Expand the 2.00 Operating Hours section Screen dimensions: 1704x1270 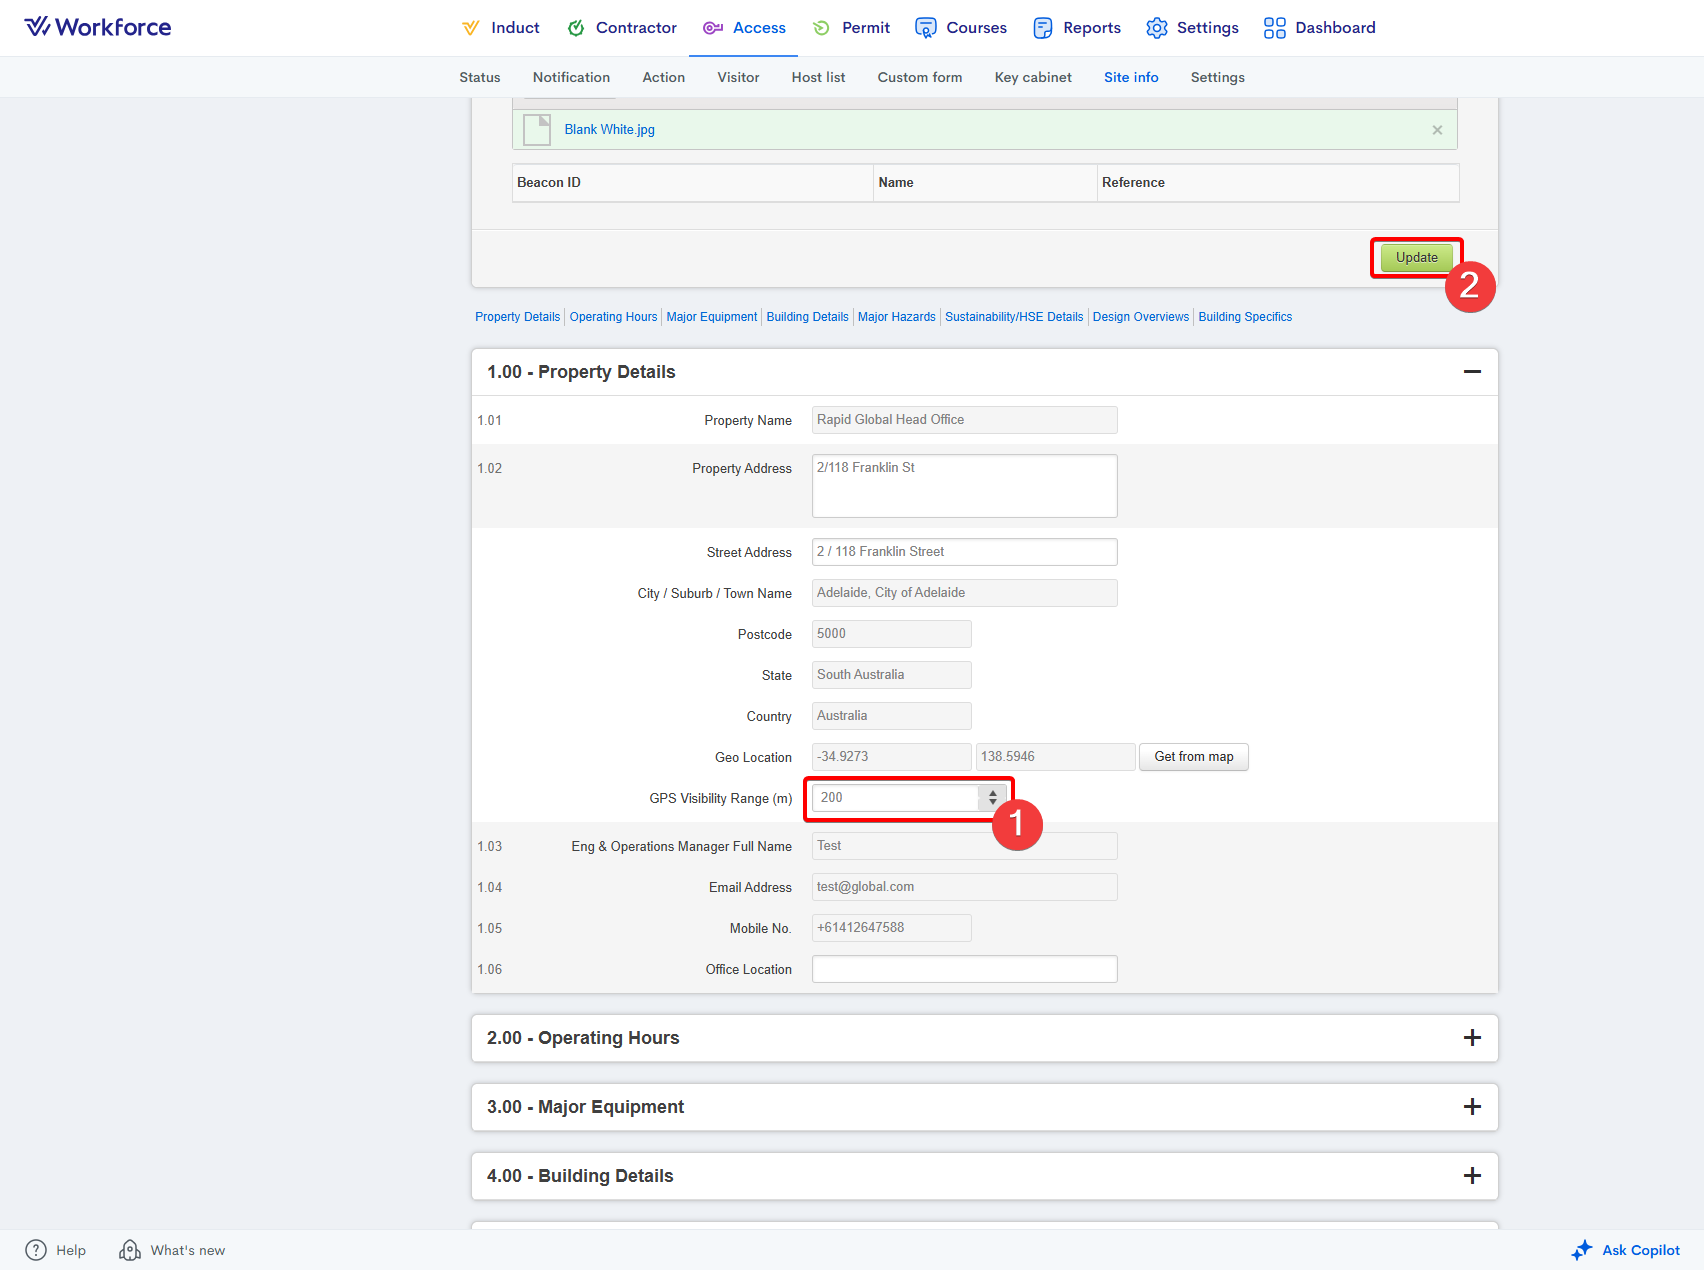click(x=1472, y=1038)
